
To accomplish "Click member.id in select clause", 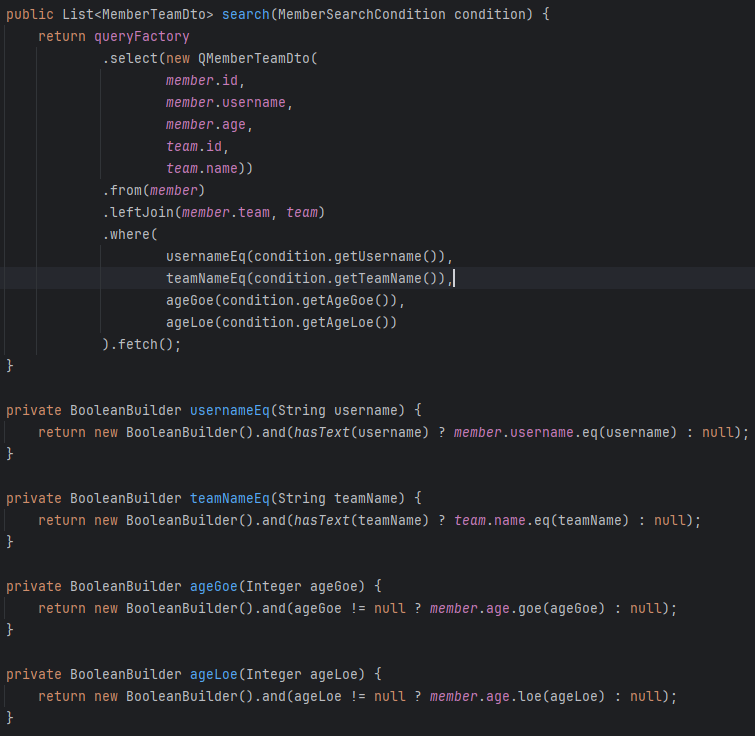I will click(202, 80).
